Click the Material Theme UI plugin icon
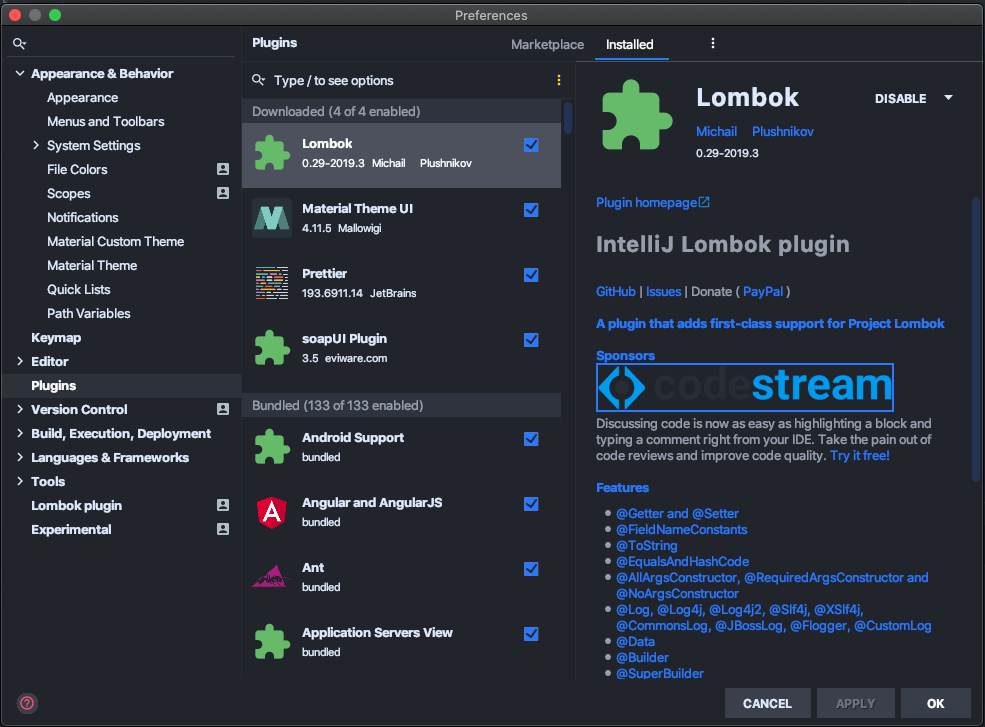Screen dimensions: 985x727 272,218
